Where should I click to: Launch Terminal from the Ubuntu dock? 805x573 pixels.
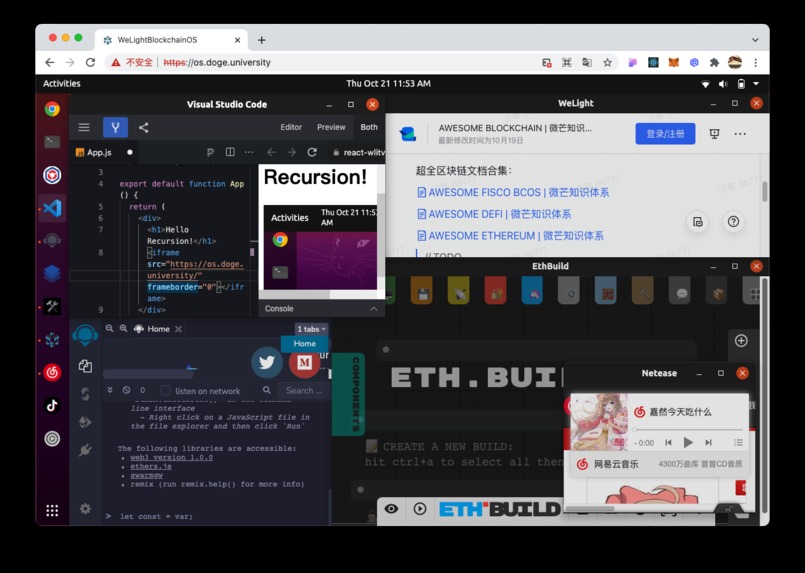tap(52, 142)
